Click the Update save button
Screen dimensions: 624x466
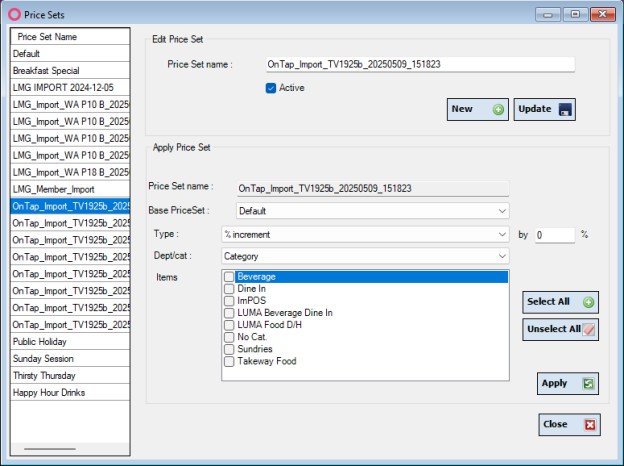[x=544, y=109]
